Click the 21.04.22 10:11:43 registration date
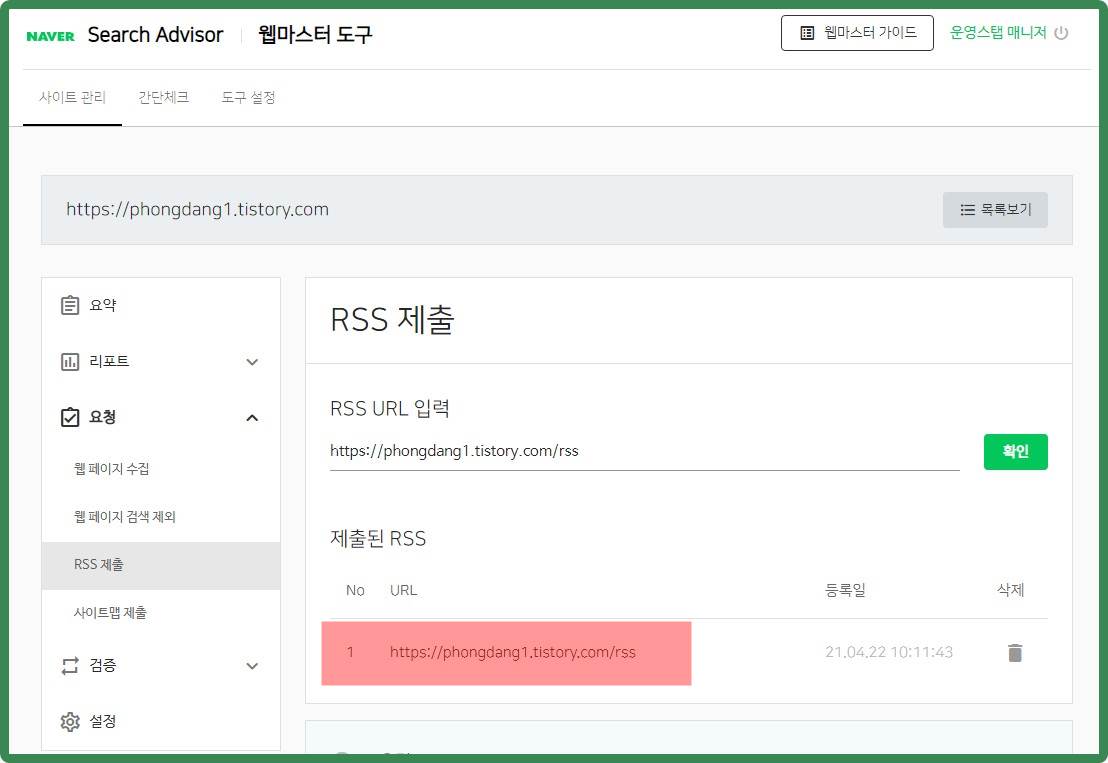Screen dimensions: 1108x763 (889, 652)
